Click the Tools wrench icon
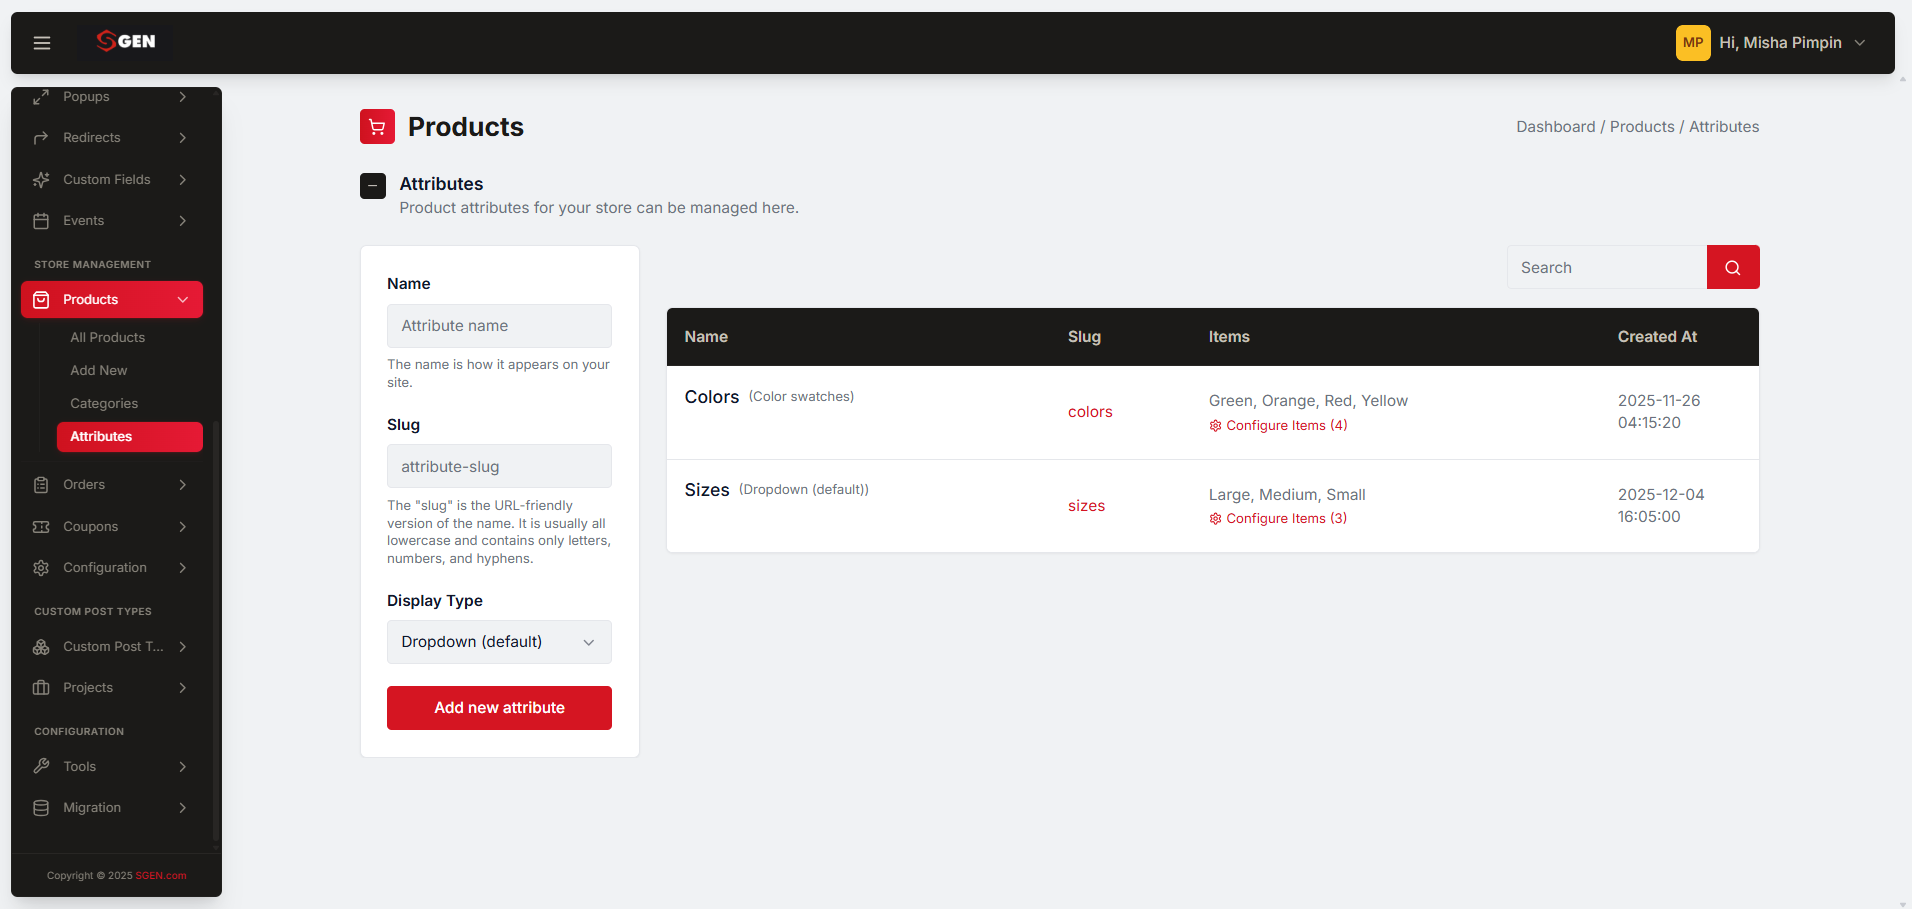This screenshot has width=1912, height=909. click(41, 767)
